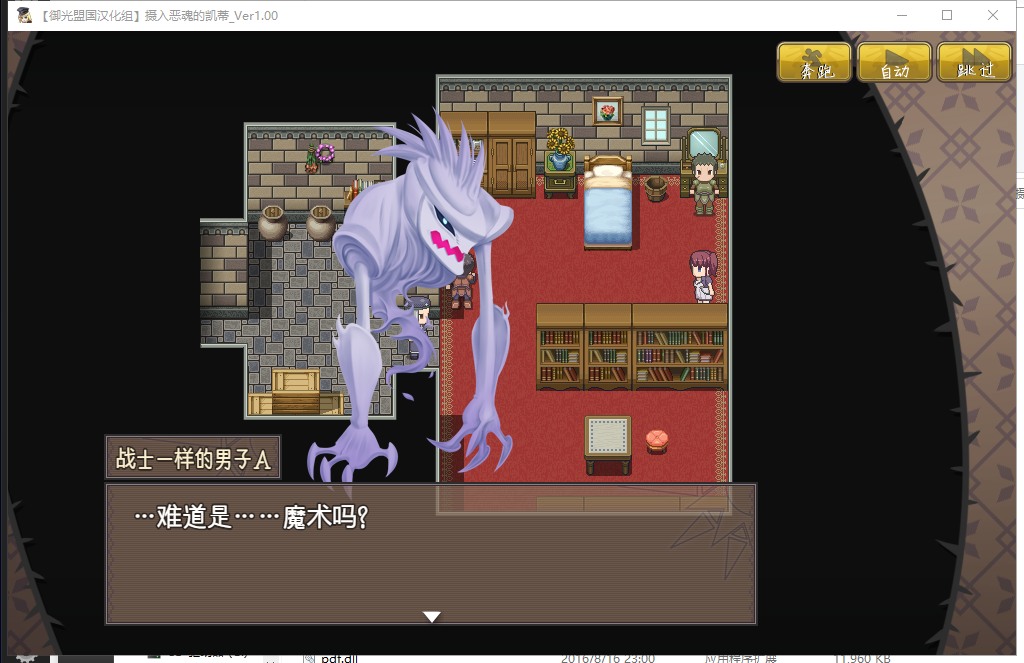Click the small table near the stool

(x=608, y=444)
